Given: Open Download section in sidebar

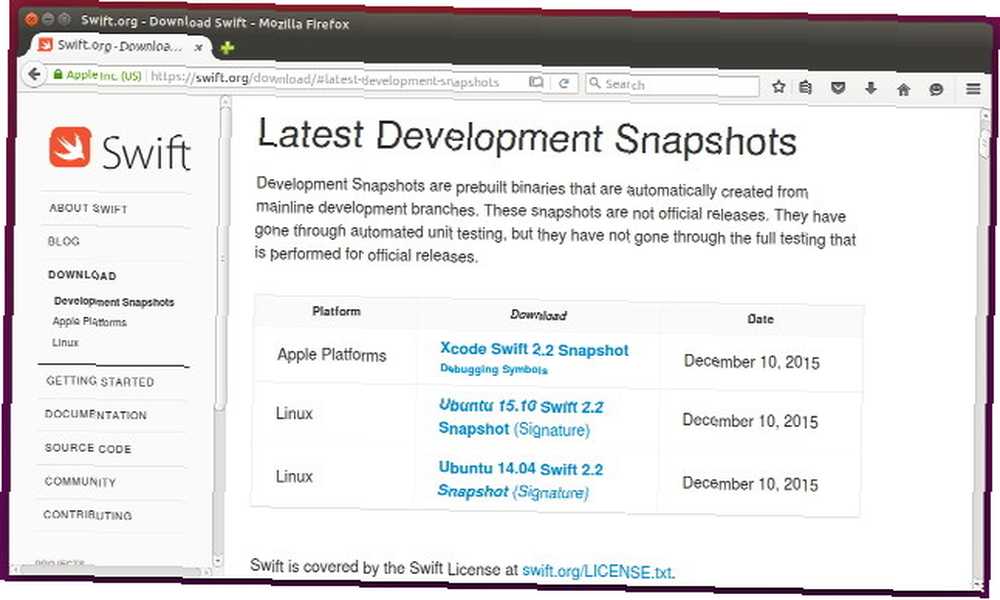Looking at the screenshot, I should (82, 275).
